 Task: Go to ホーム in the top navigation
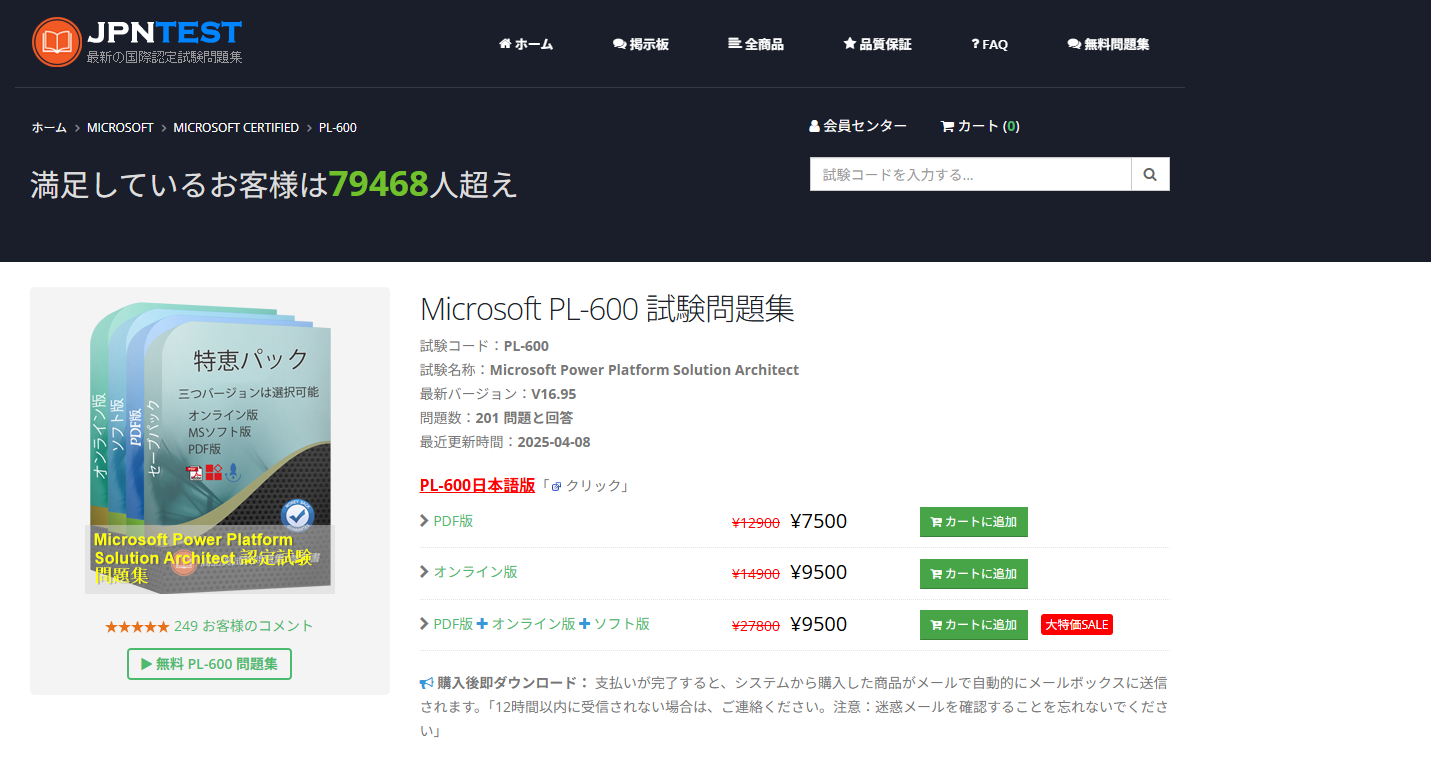pos(526,44)
